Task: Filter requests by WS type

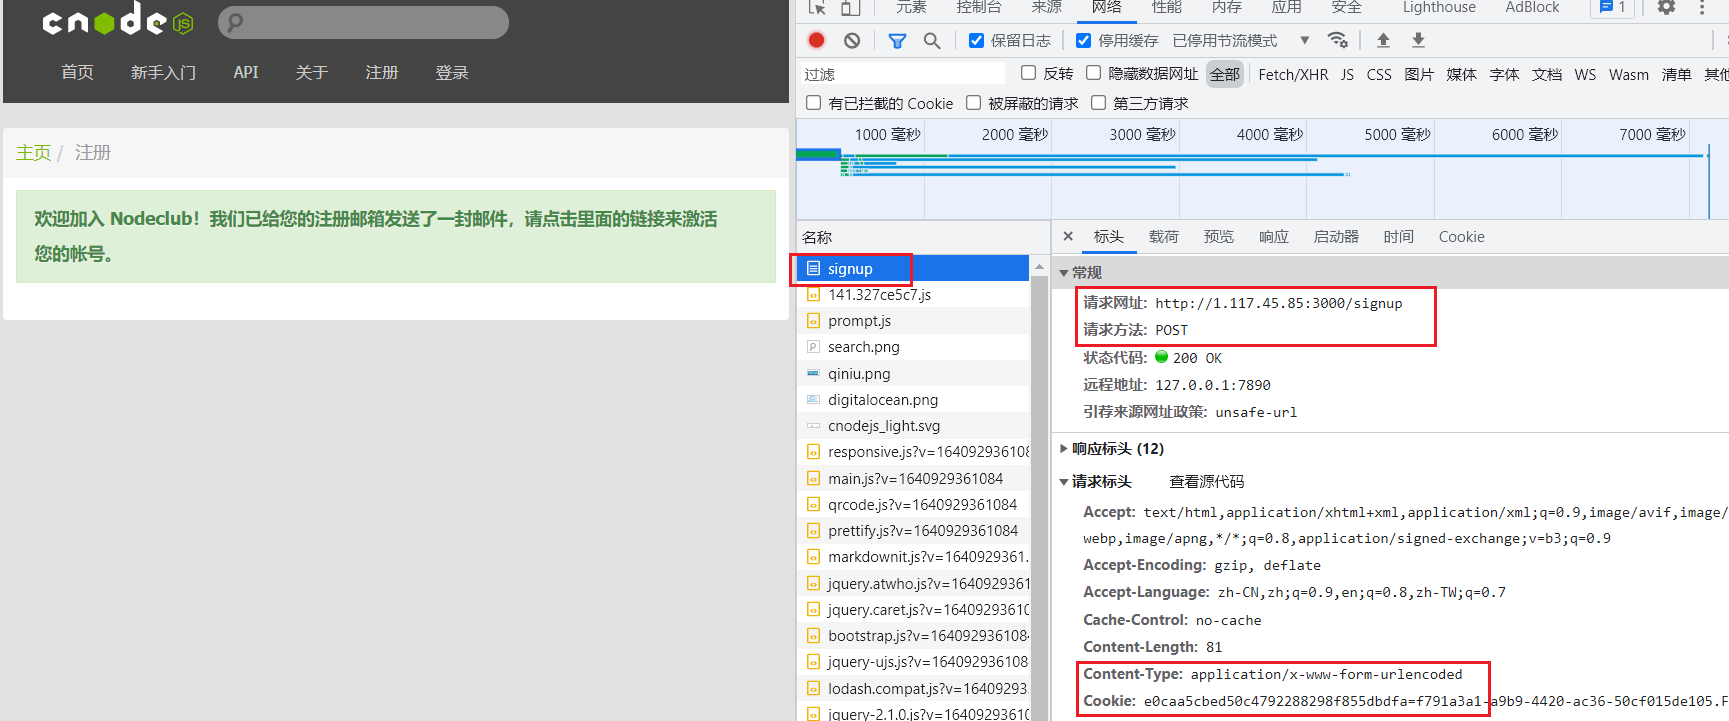Action: [1585, 75]
